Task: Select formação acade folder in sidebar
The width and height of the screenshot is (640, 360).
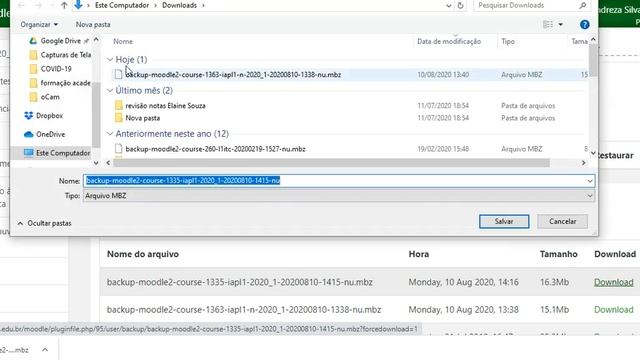Action: click(65, 83)
